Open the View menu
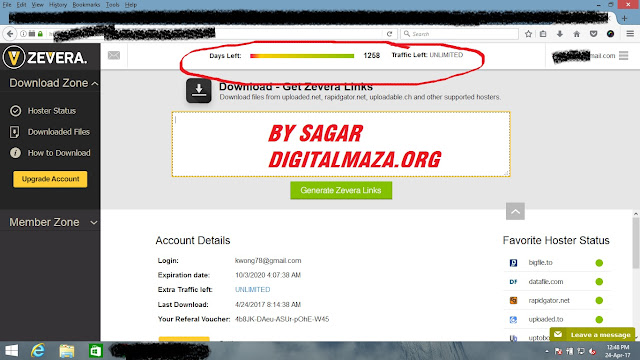 pos(38,5)
